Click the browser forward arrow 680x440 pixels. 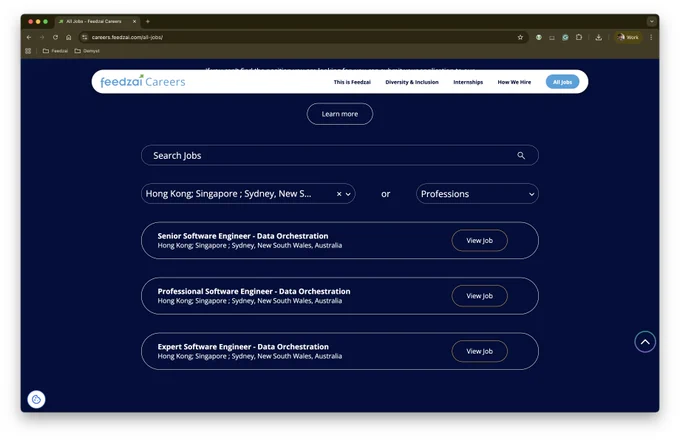coord(42,37)
